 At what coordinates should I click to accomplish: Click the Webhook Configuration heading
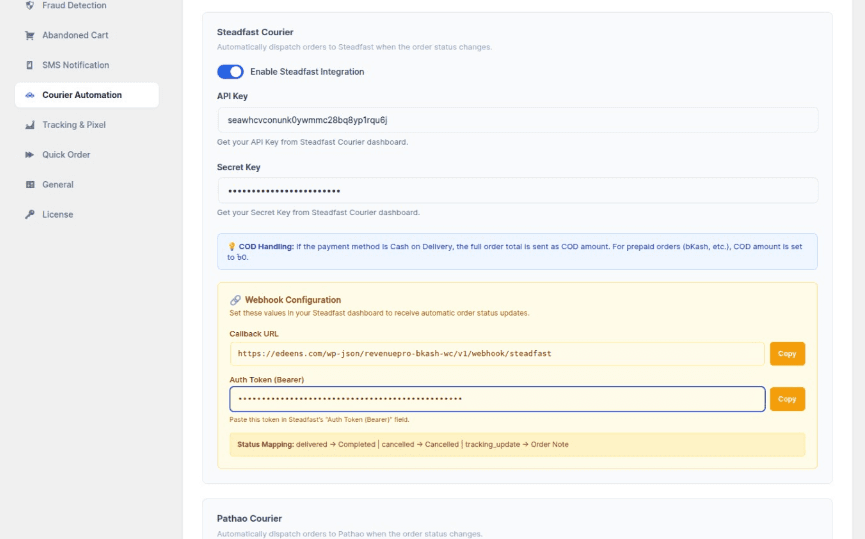tap(293, 300)
